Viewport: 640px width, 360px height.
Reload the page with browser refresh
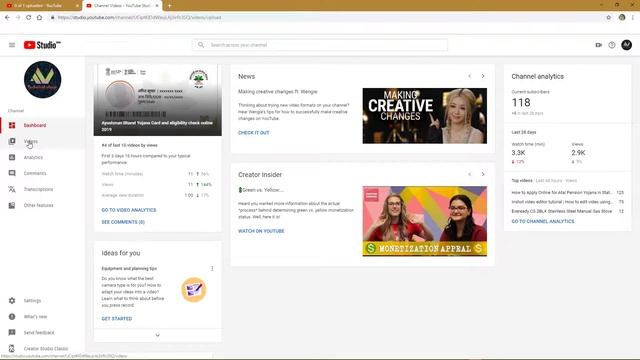click(29, 18)
